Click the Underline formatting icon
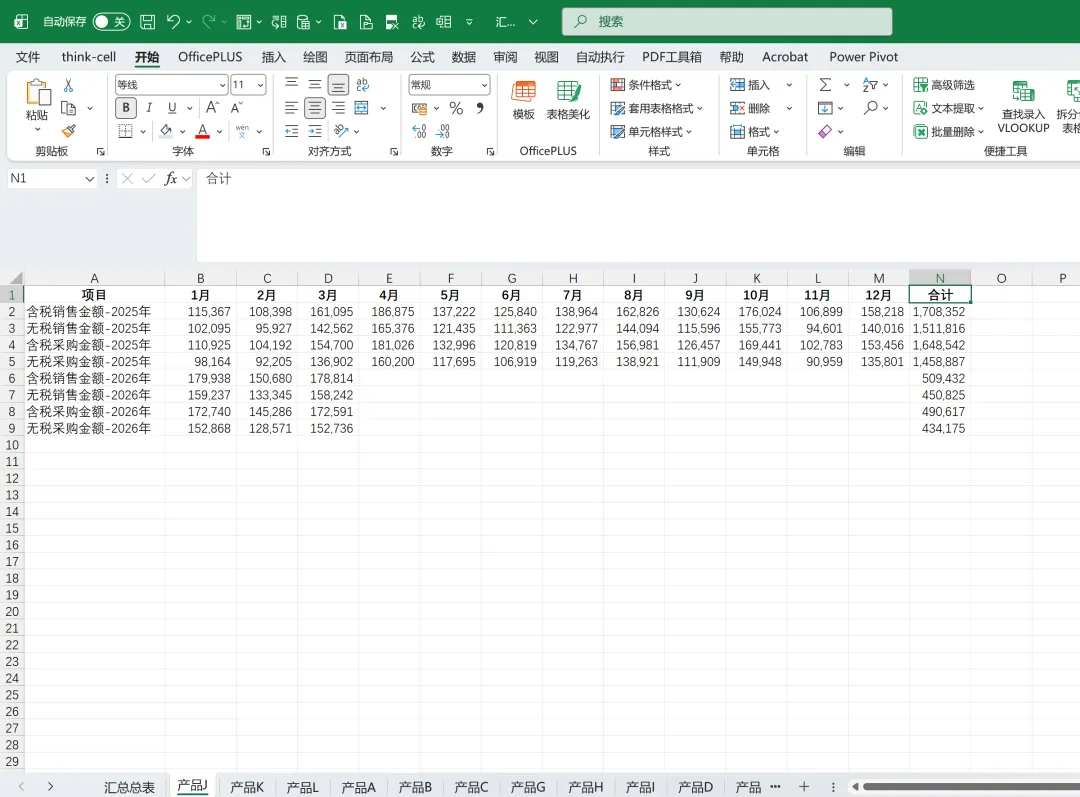The width and height of the screenshot is (1080, 797). point(172,107)
